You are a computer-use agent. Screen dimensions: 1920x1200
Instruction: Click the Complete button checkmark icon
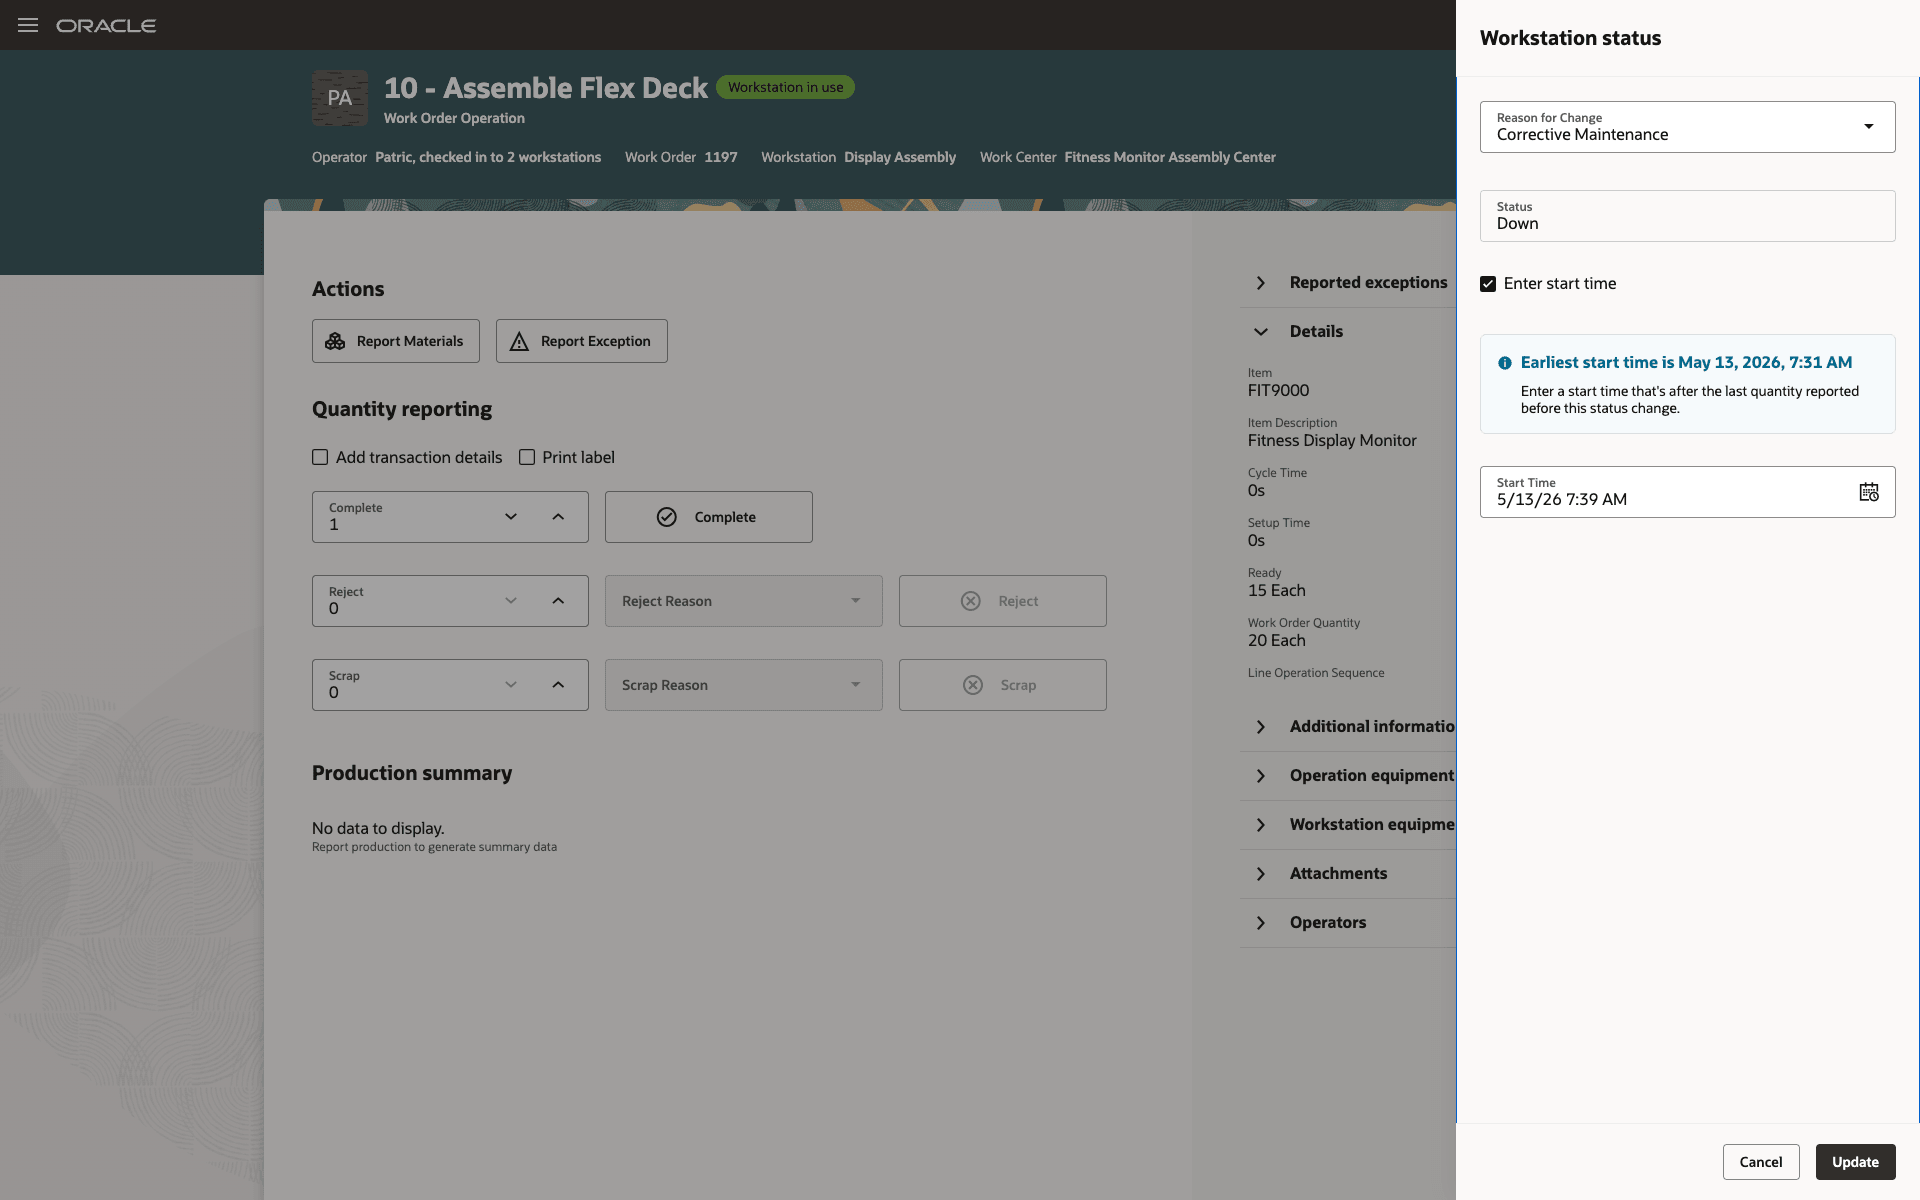point(667,517)
